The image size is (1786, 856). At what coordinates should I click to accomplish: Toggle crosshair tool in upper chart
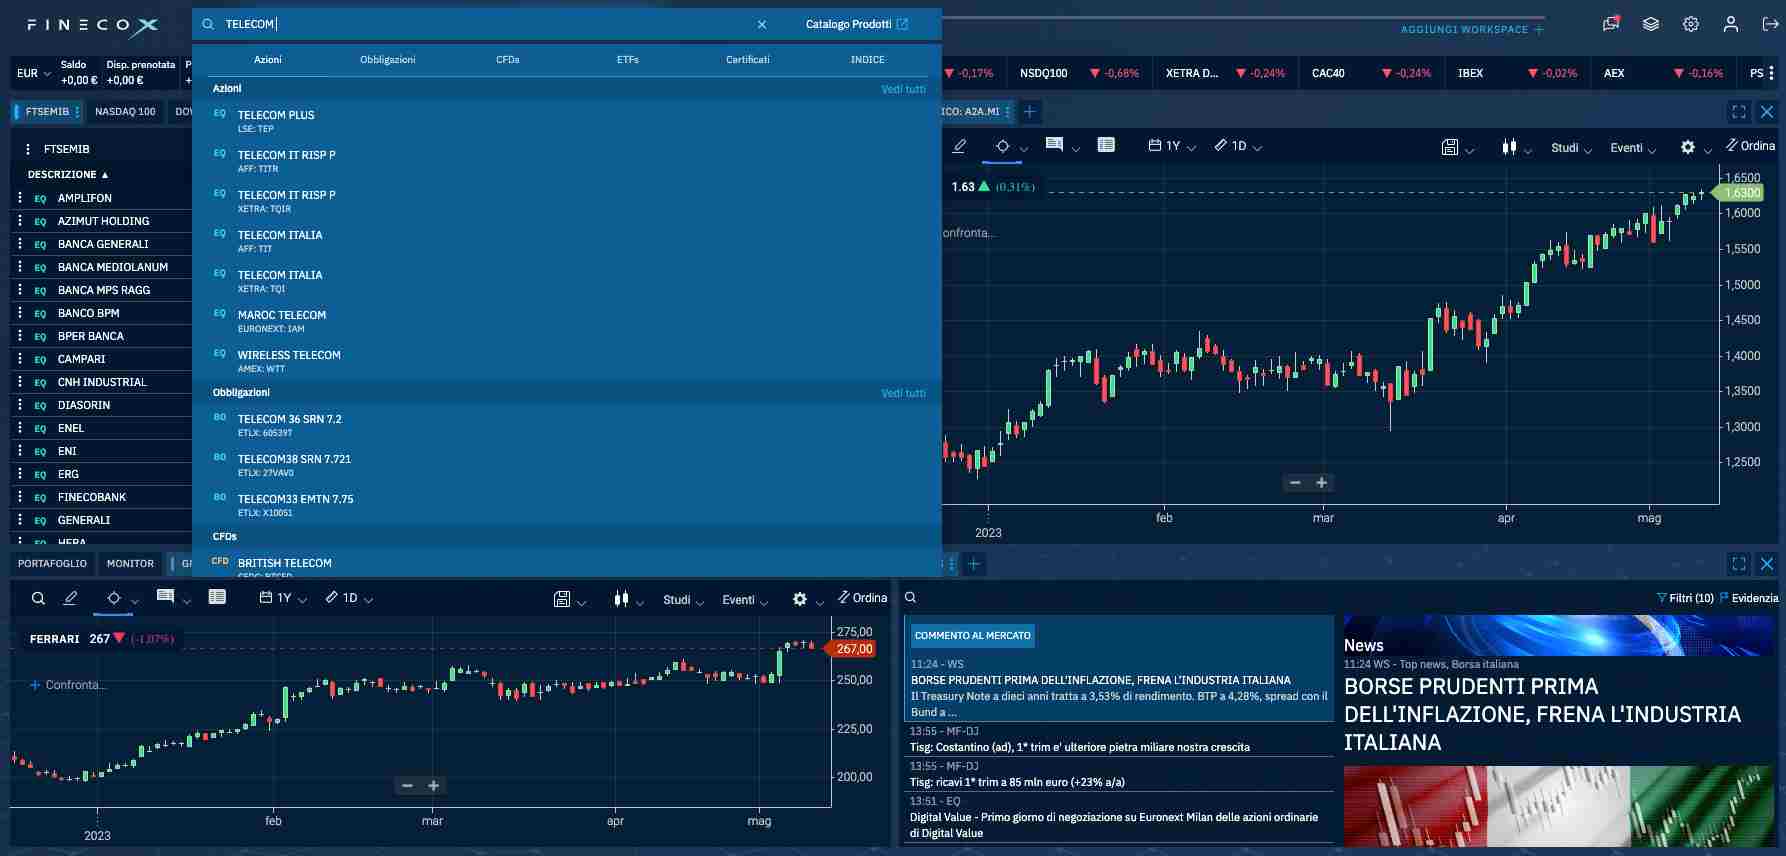pos(1002,146)
